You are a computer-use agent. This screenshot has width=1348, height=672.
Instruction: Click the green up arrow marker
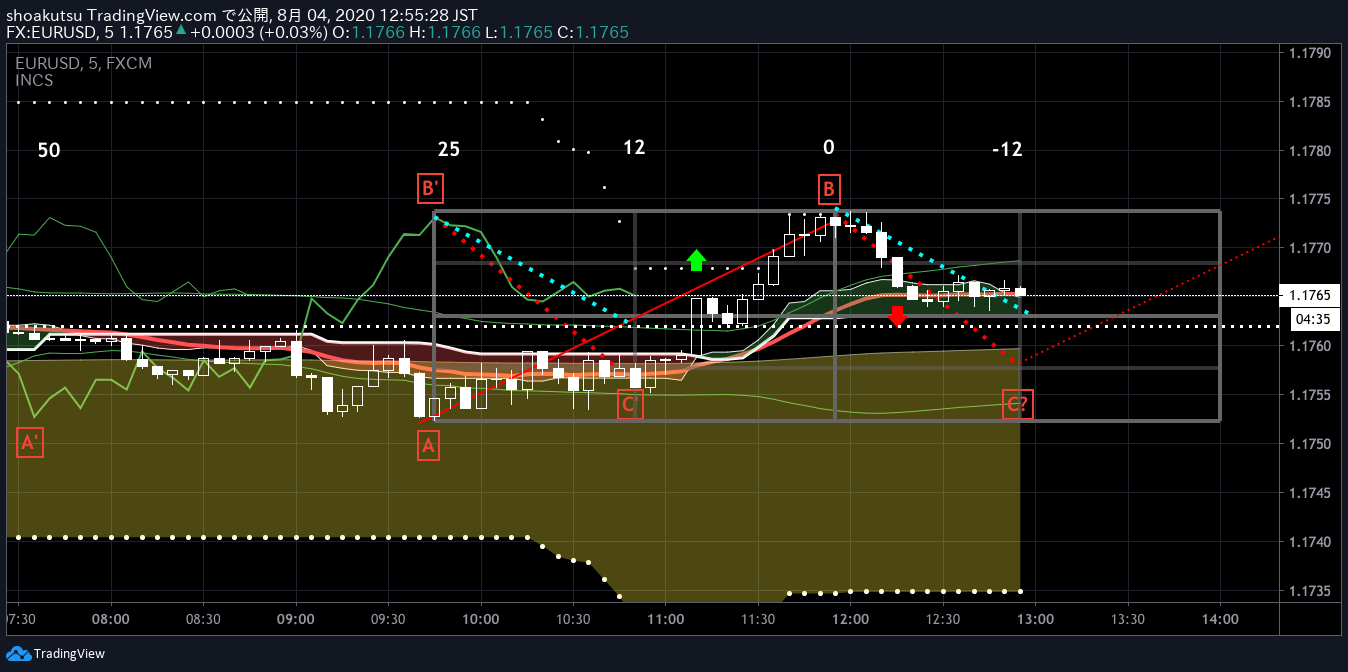pyautogui.click(x=696, y=261)
